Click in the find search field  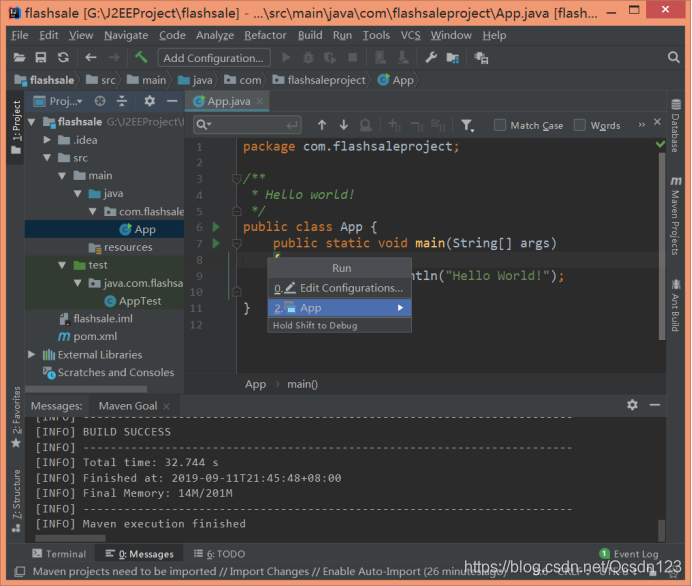click(x=249, y=125)
